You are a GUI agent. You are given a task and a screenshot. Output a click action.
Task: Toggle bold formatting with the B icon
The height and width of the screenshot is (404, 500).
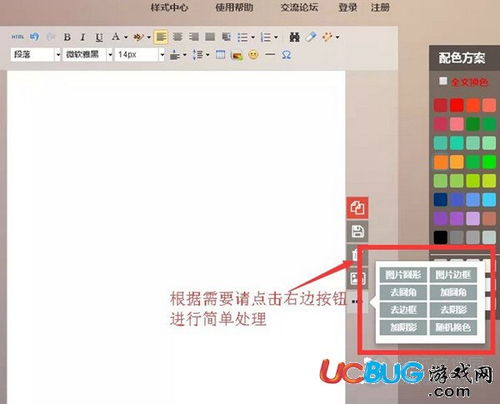coord(67,37)
